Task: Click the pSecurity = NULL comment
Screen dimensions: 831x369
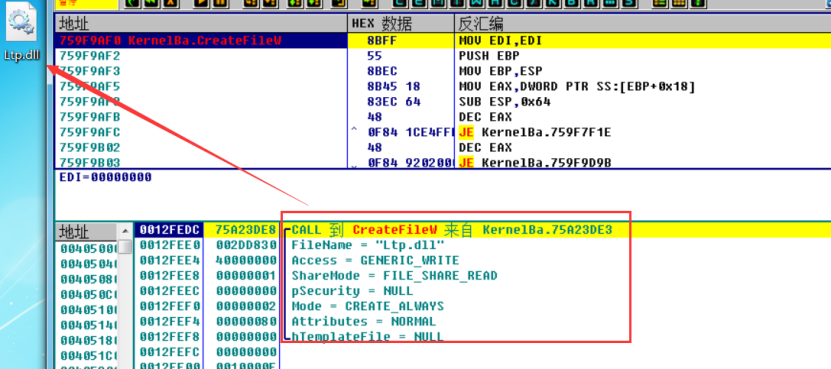Action: coord(352,291)
